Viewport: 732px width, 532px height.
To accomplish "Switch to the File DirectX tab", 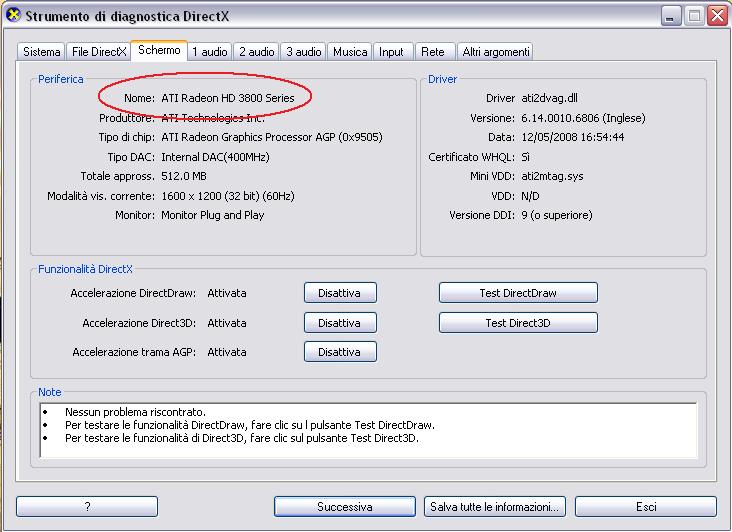I will (x=99, y=52).
